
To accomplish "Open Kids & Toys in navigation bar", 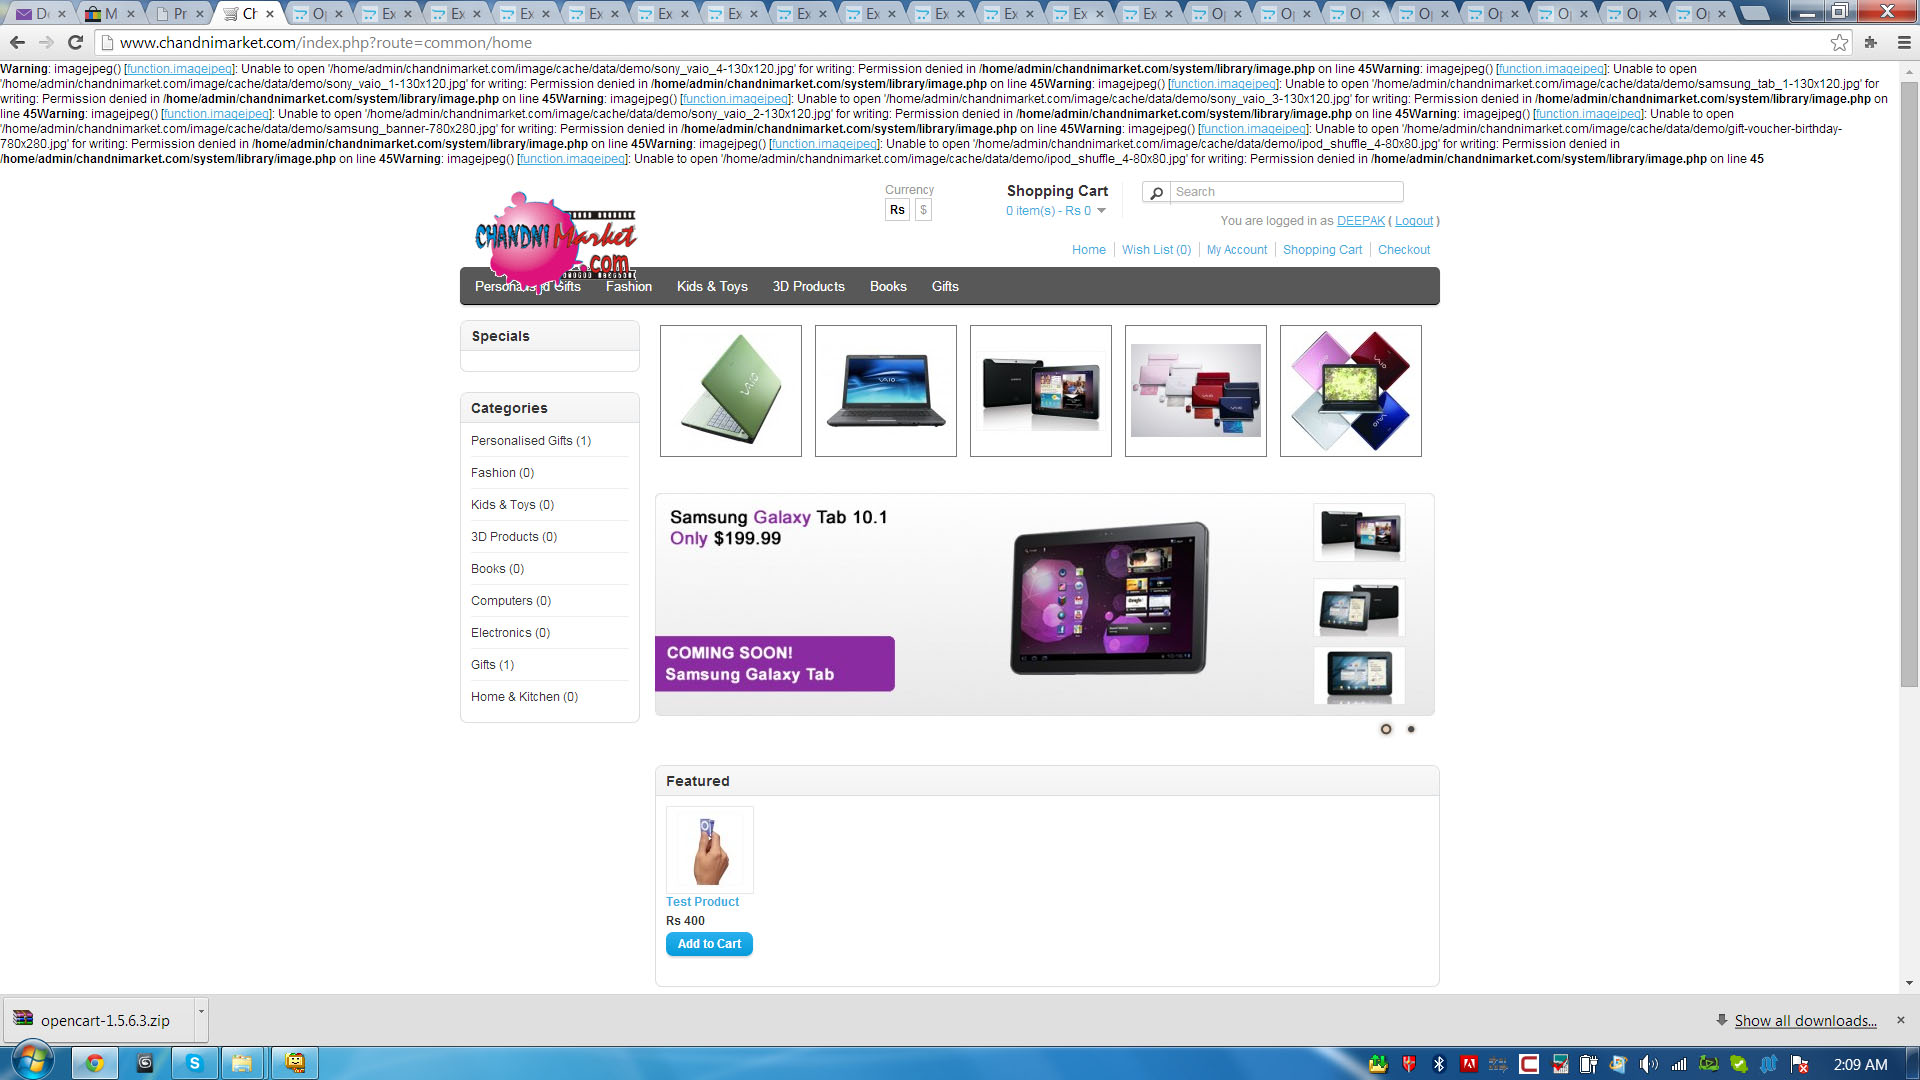I will tap(712, 287).
